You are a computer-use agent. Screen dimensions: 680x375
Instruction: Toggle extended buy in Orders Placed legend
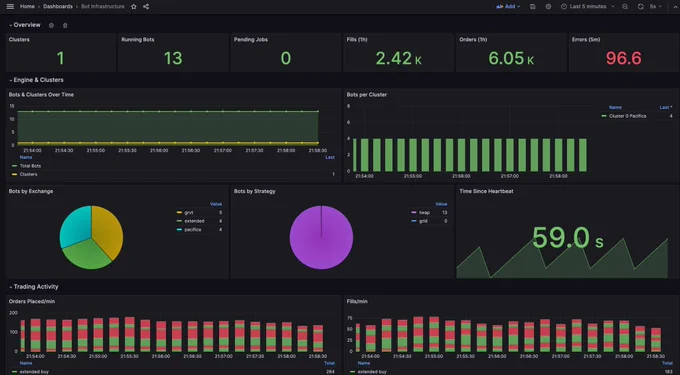tap(34, 372)
